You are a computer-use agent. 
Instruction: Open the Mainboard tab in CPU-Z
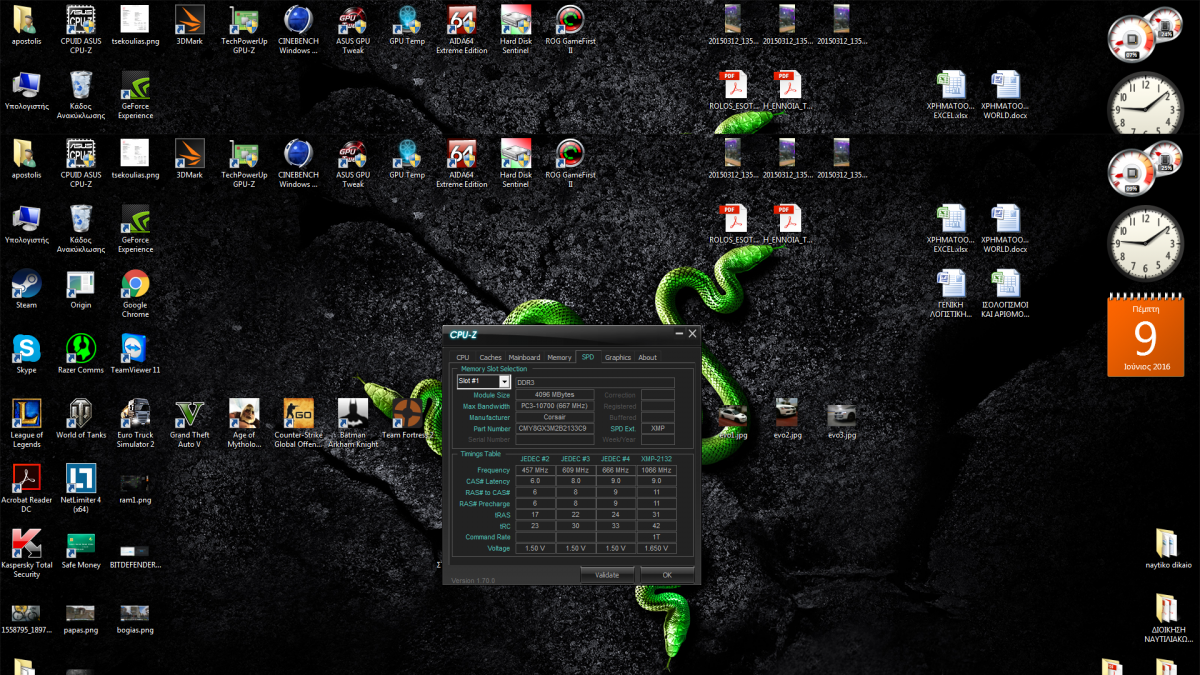[524, 357]
